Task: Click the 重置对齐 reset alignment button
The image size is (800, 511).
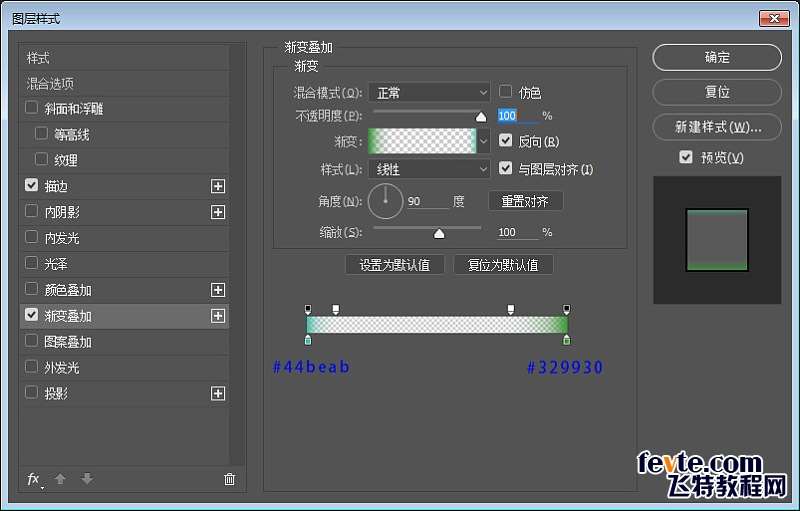Action: point(526,201)
